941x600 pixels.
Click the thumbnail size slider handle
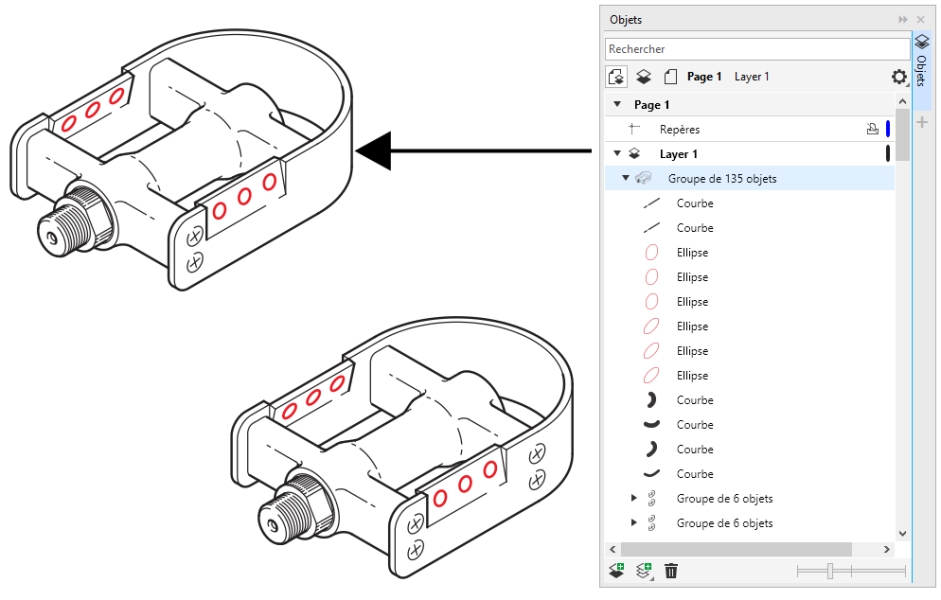tap(830, 571)
